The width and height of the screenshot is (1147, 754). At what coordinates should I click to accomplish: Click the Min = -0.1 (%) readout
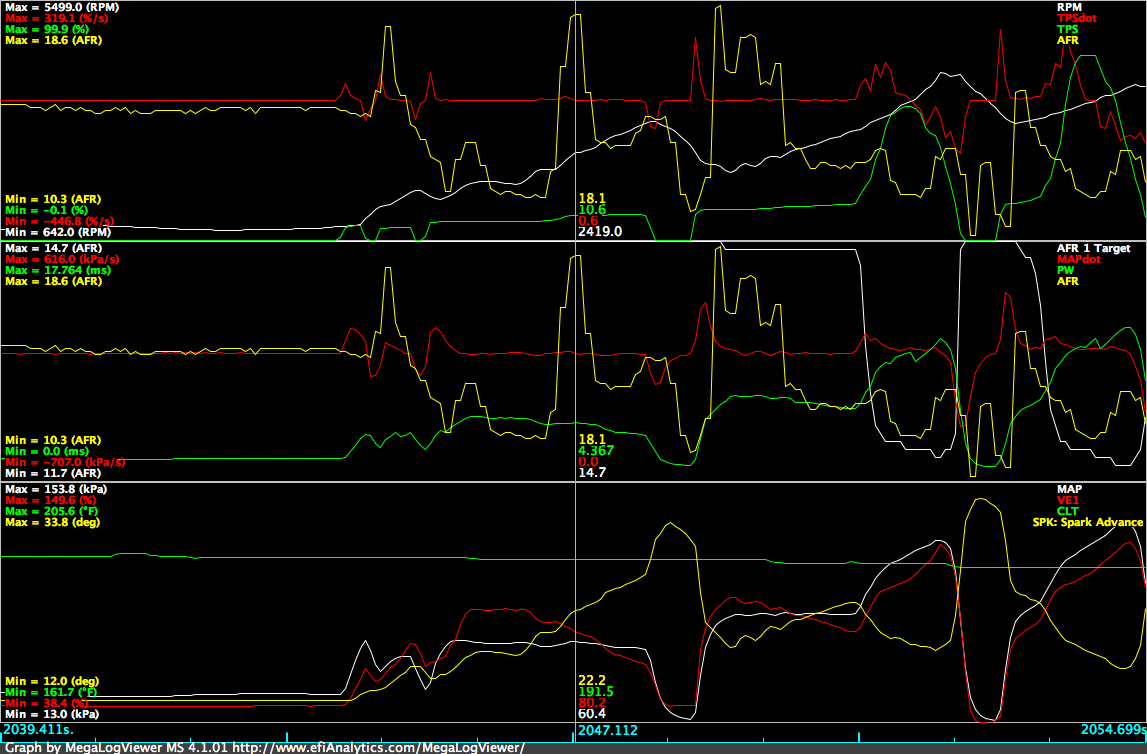tap(47, 211)
